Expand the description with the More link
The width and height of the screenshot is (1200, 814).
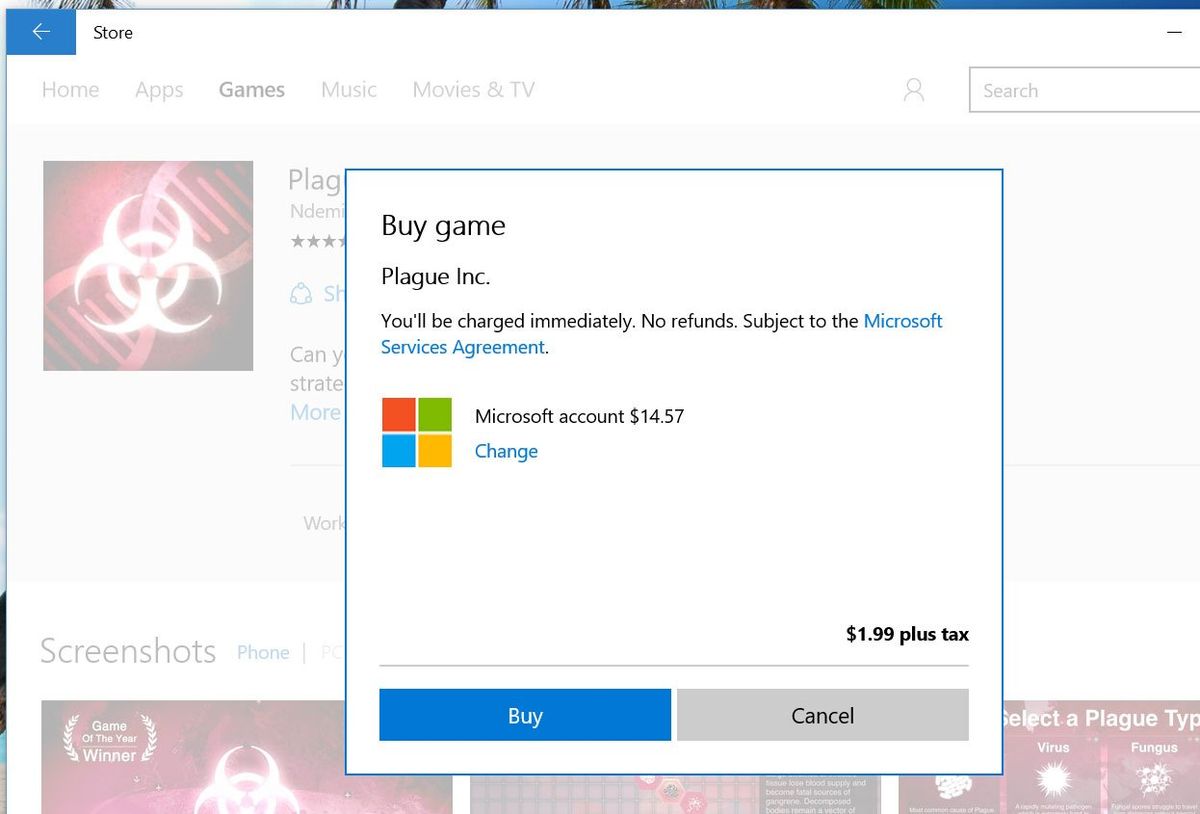coord(316,412)
